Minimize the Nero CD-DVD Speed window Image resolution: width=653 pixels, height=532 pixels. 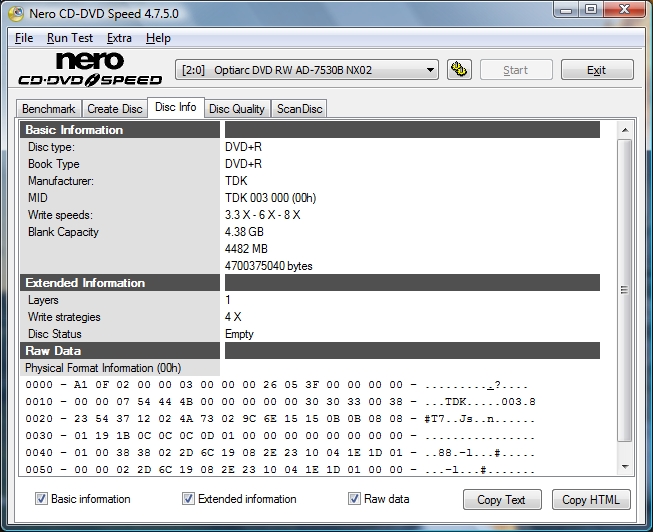point(566,10)
